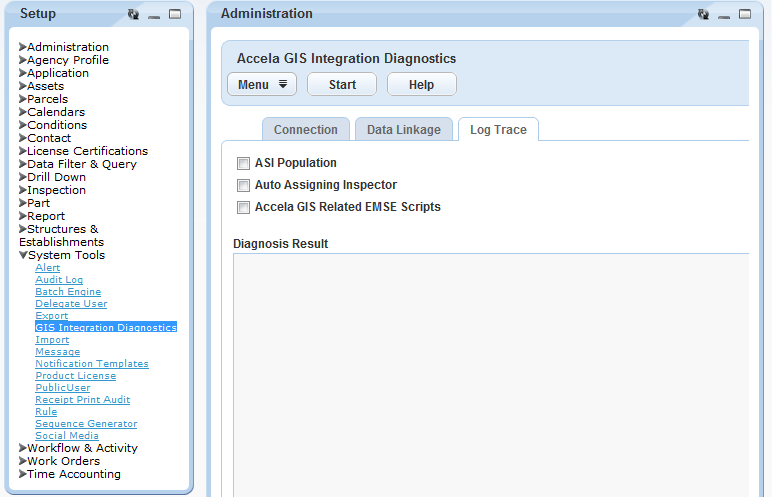Collapse the System Tools tree node
Image resolution: width=772 pixels, height=497 pixels.
(x=23, y=255)
